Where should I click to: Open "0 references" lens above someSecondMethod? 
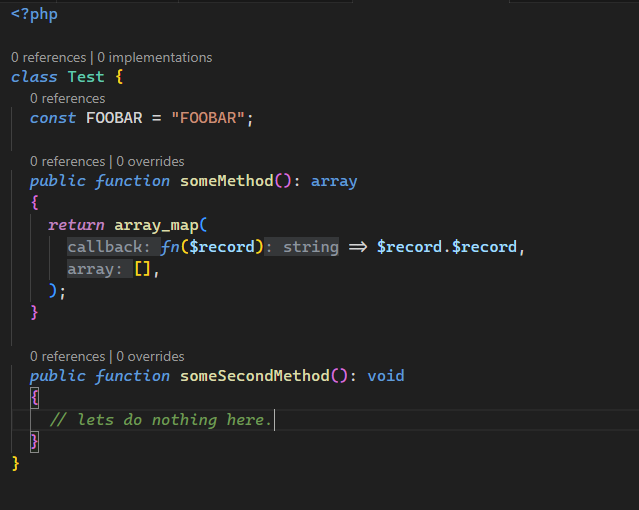tap(67, 356)
